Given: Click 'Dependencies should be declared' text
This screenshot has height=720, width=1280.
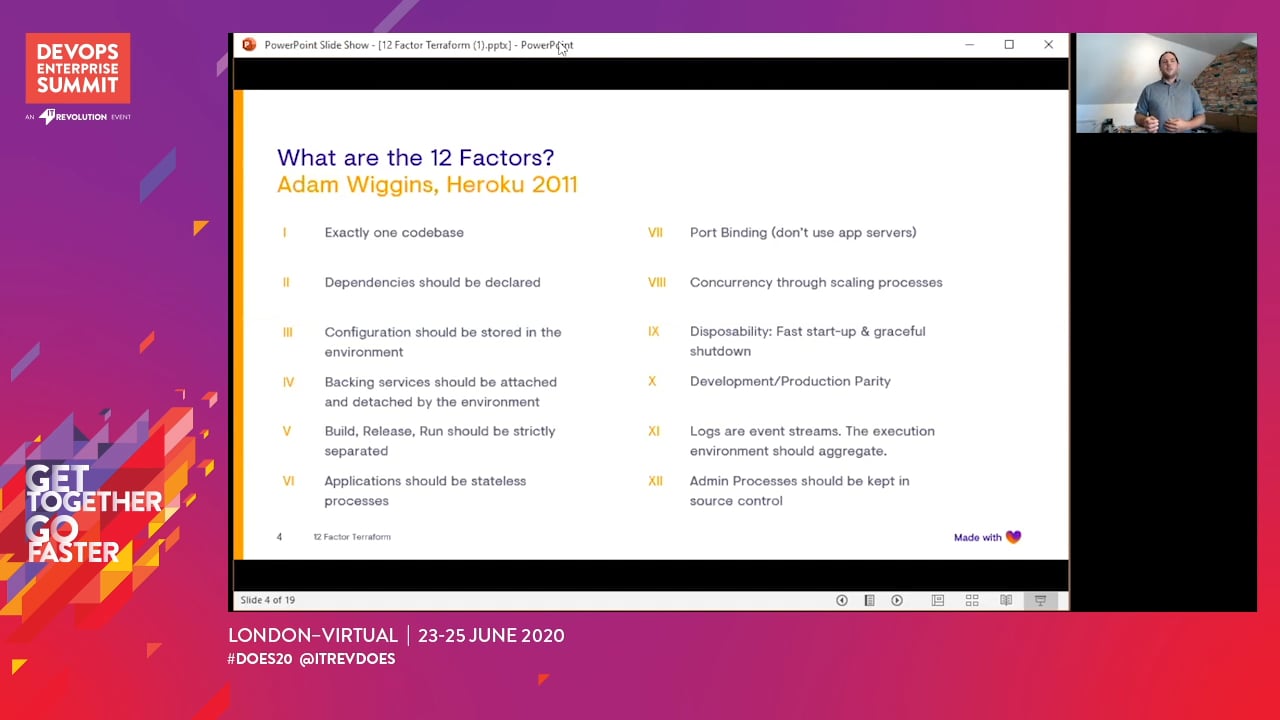Looking at the screenshot, I should pyautogui.click(x=432, y=282).
